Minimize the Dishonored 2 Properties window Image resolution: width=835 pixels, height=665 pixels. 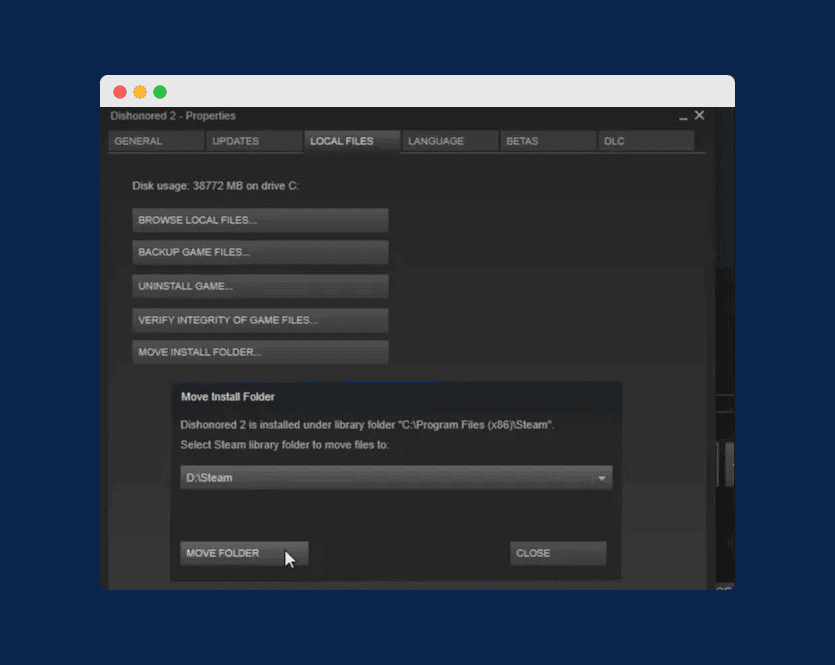coord(683,117)
